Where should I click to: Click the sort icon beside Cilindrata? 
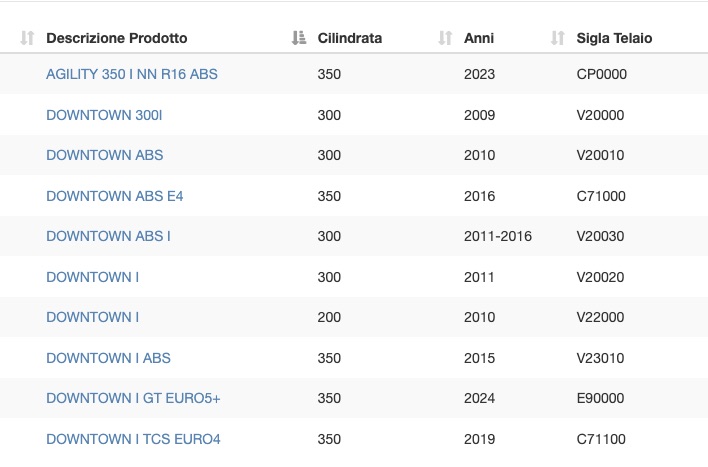[298, 38]
